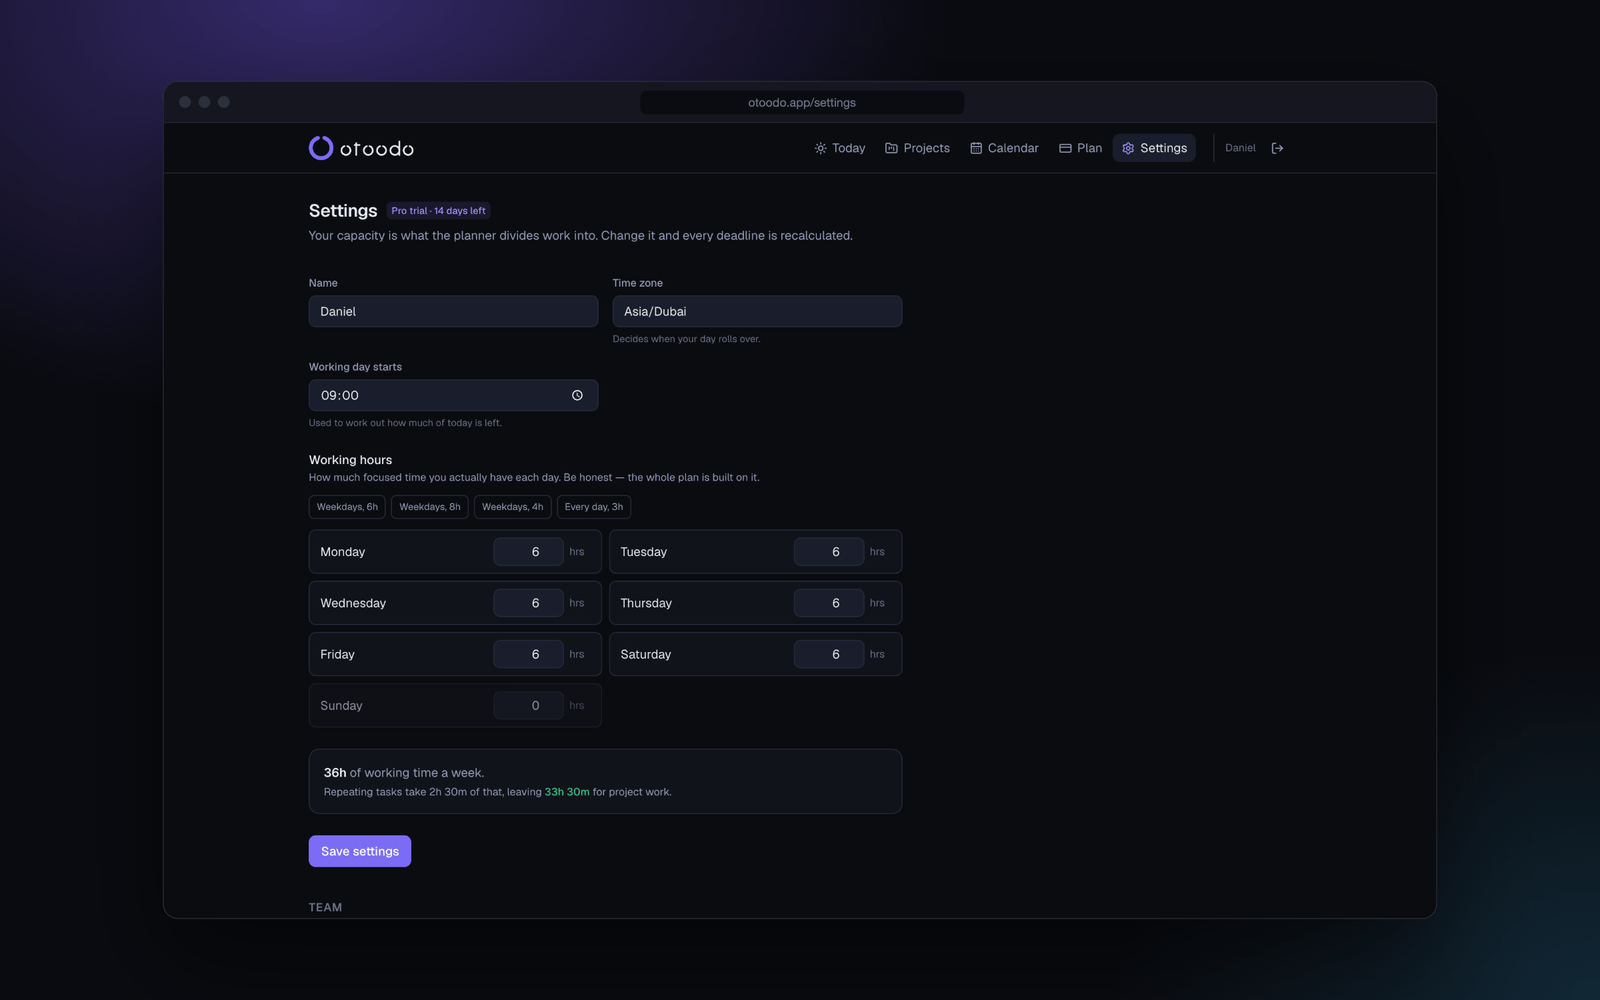Click the otoodo logo icon
Viewport: 1600px width, 1000px height.
click(321, 148)
